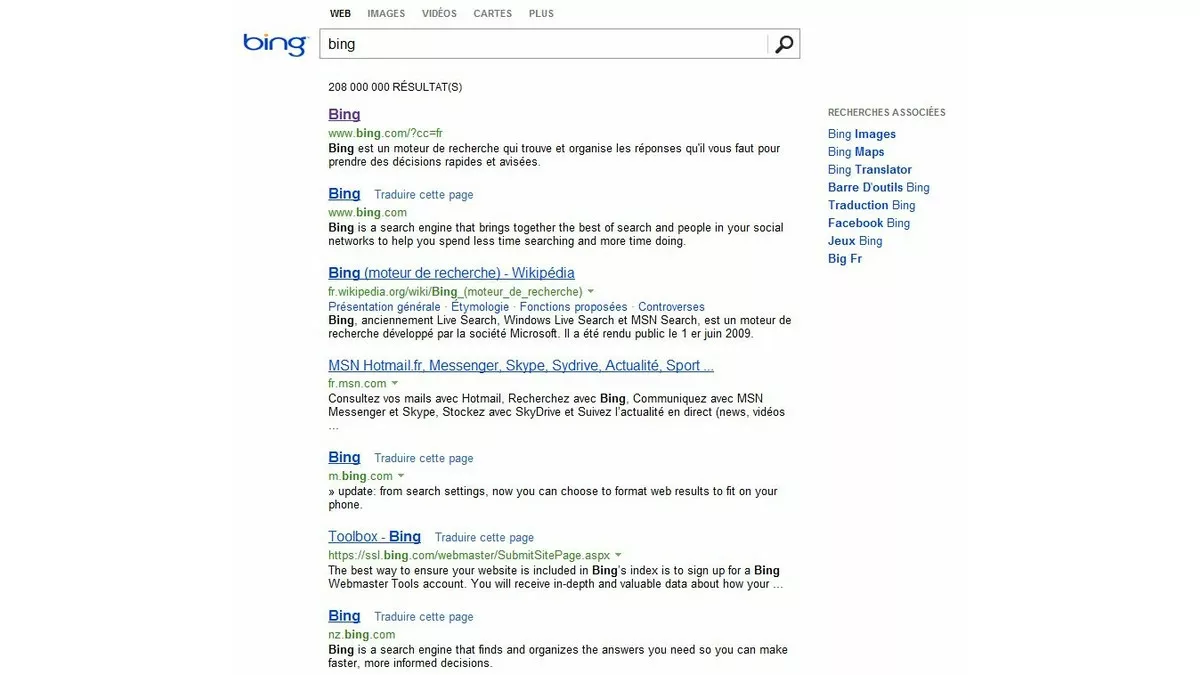
Task: Select the CARTES tab
Action: [x=492, y=13]
